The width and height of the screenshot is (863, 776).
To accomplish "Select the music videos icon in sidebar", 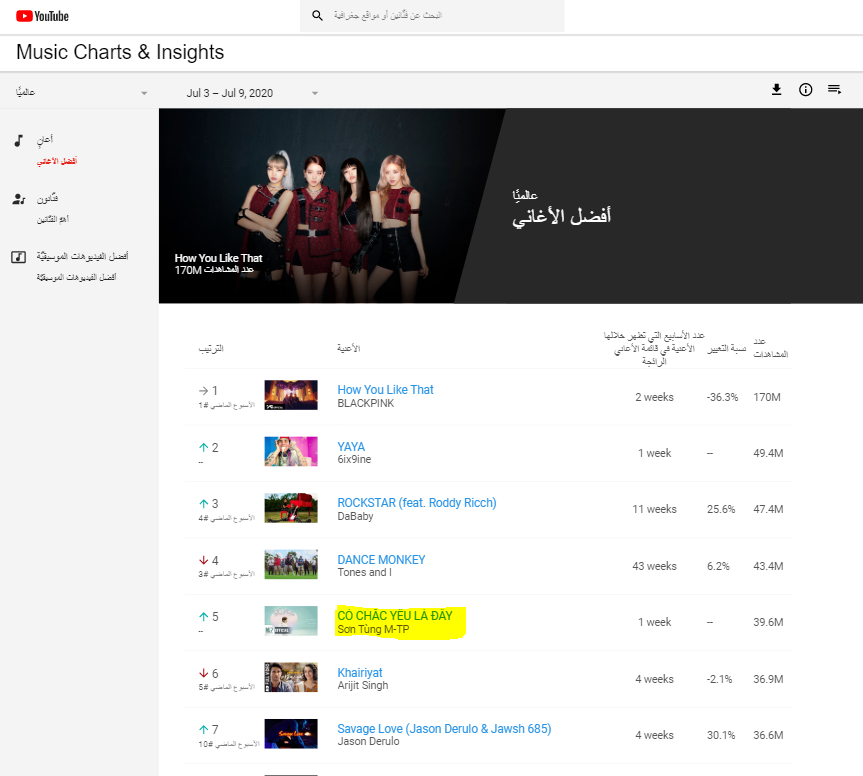I will click(x=19, y=257).
